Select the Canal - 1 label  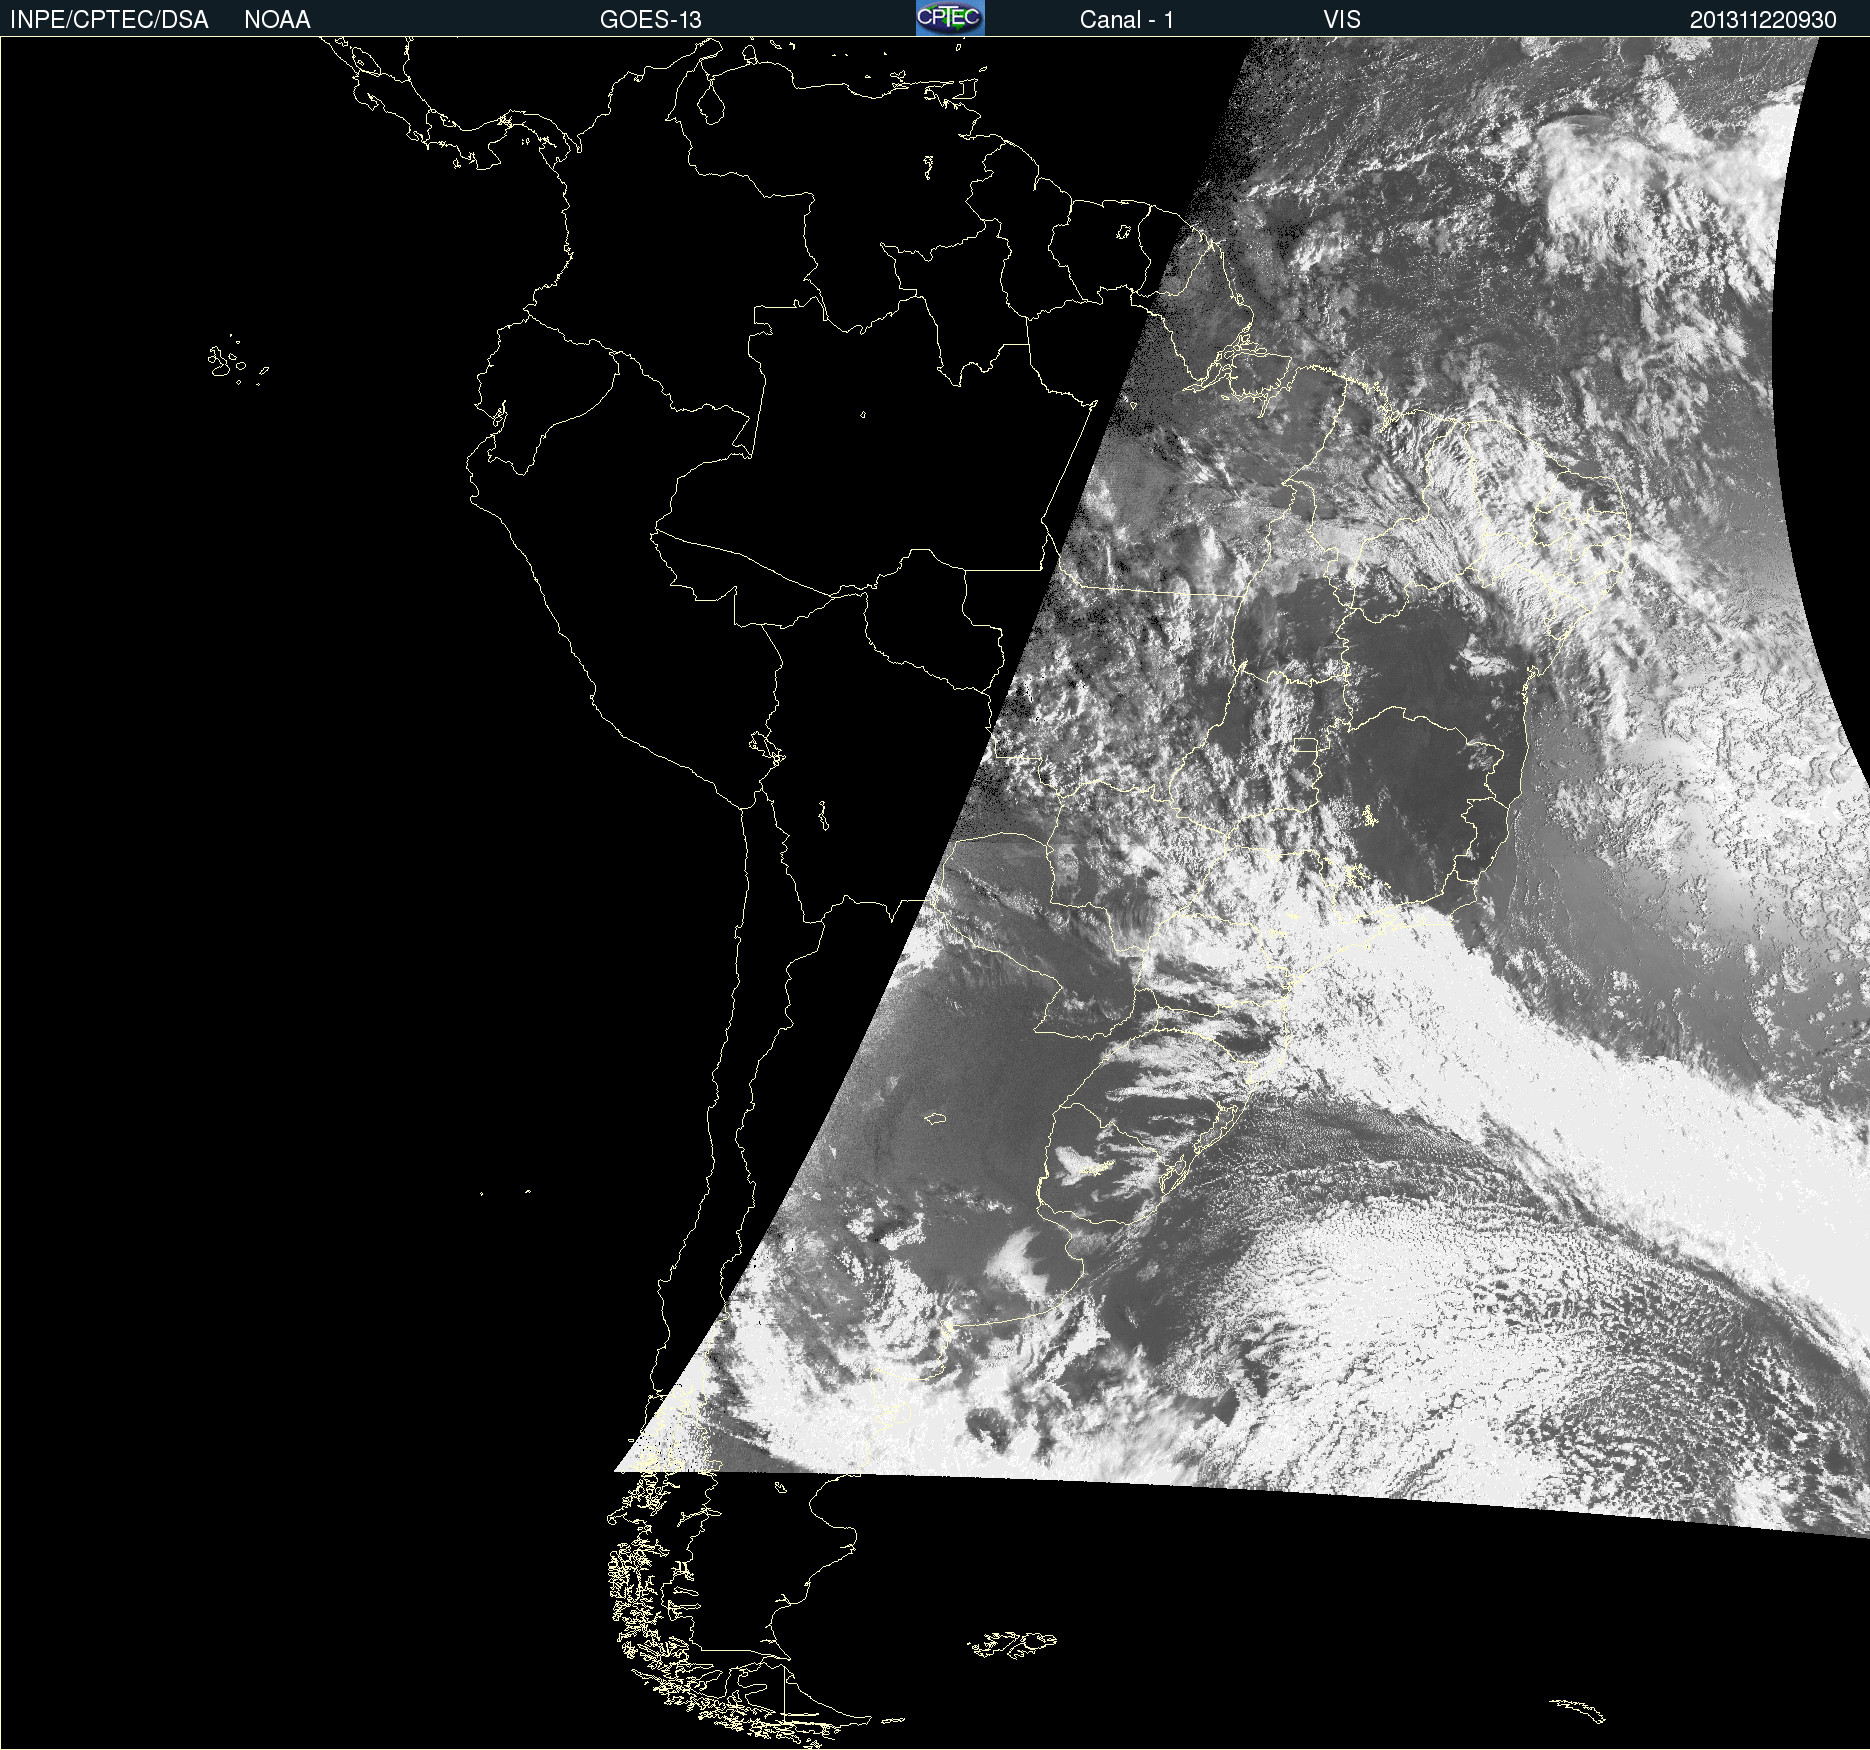pyautogui.click(x=1127, y=20)
